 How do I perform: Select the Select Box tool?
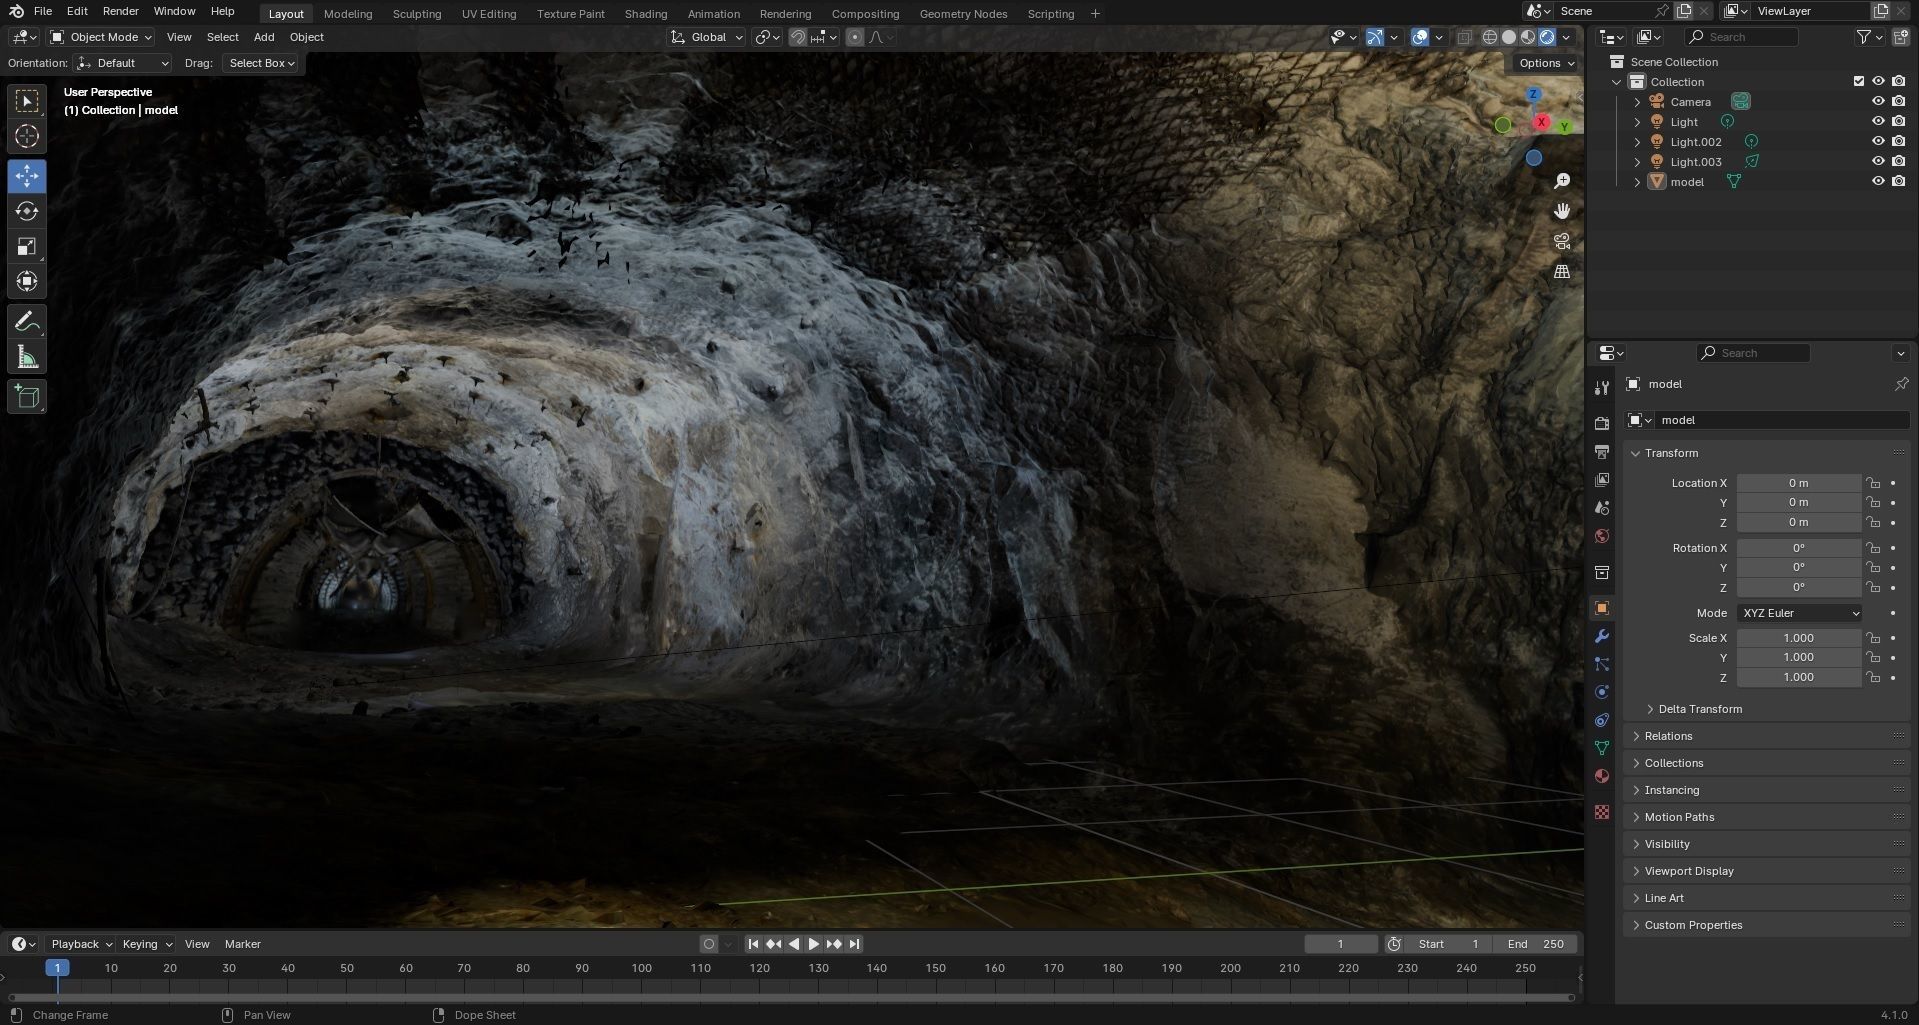[x=27, y=101]
